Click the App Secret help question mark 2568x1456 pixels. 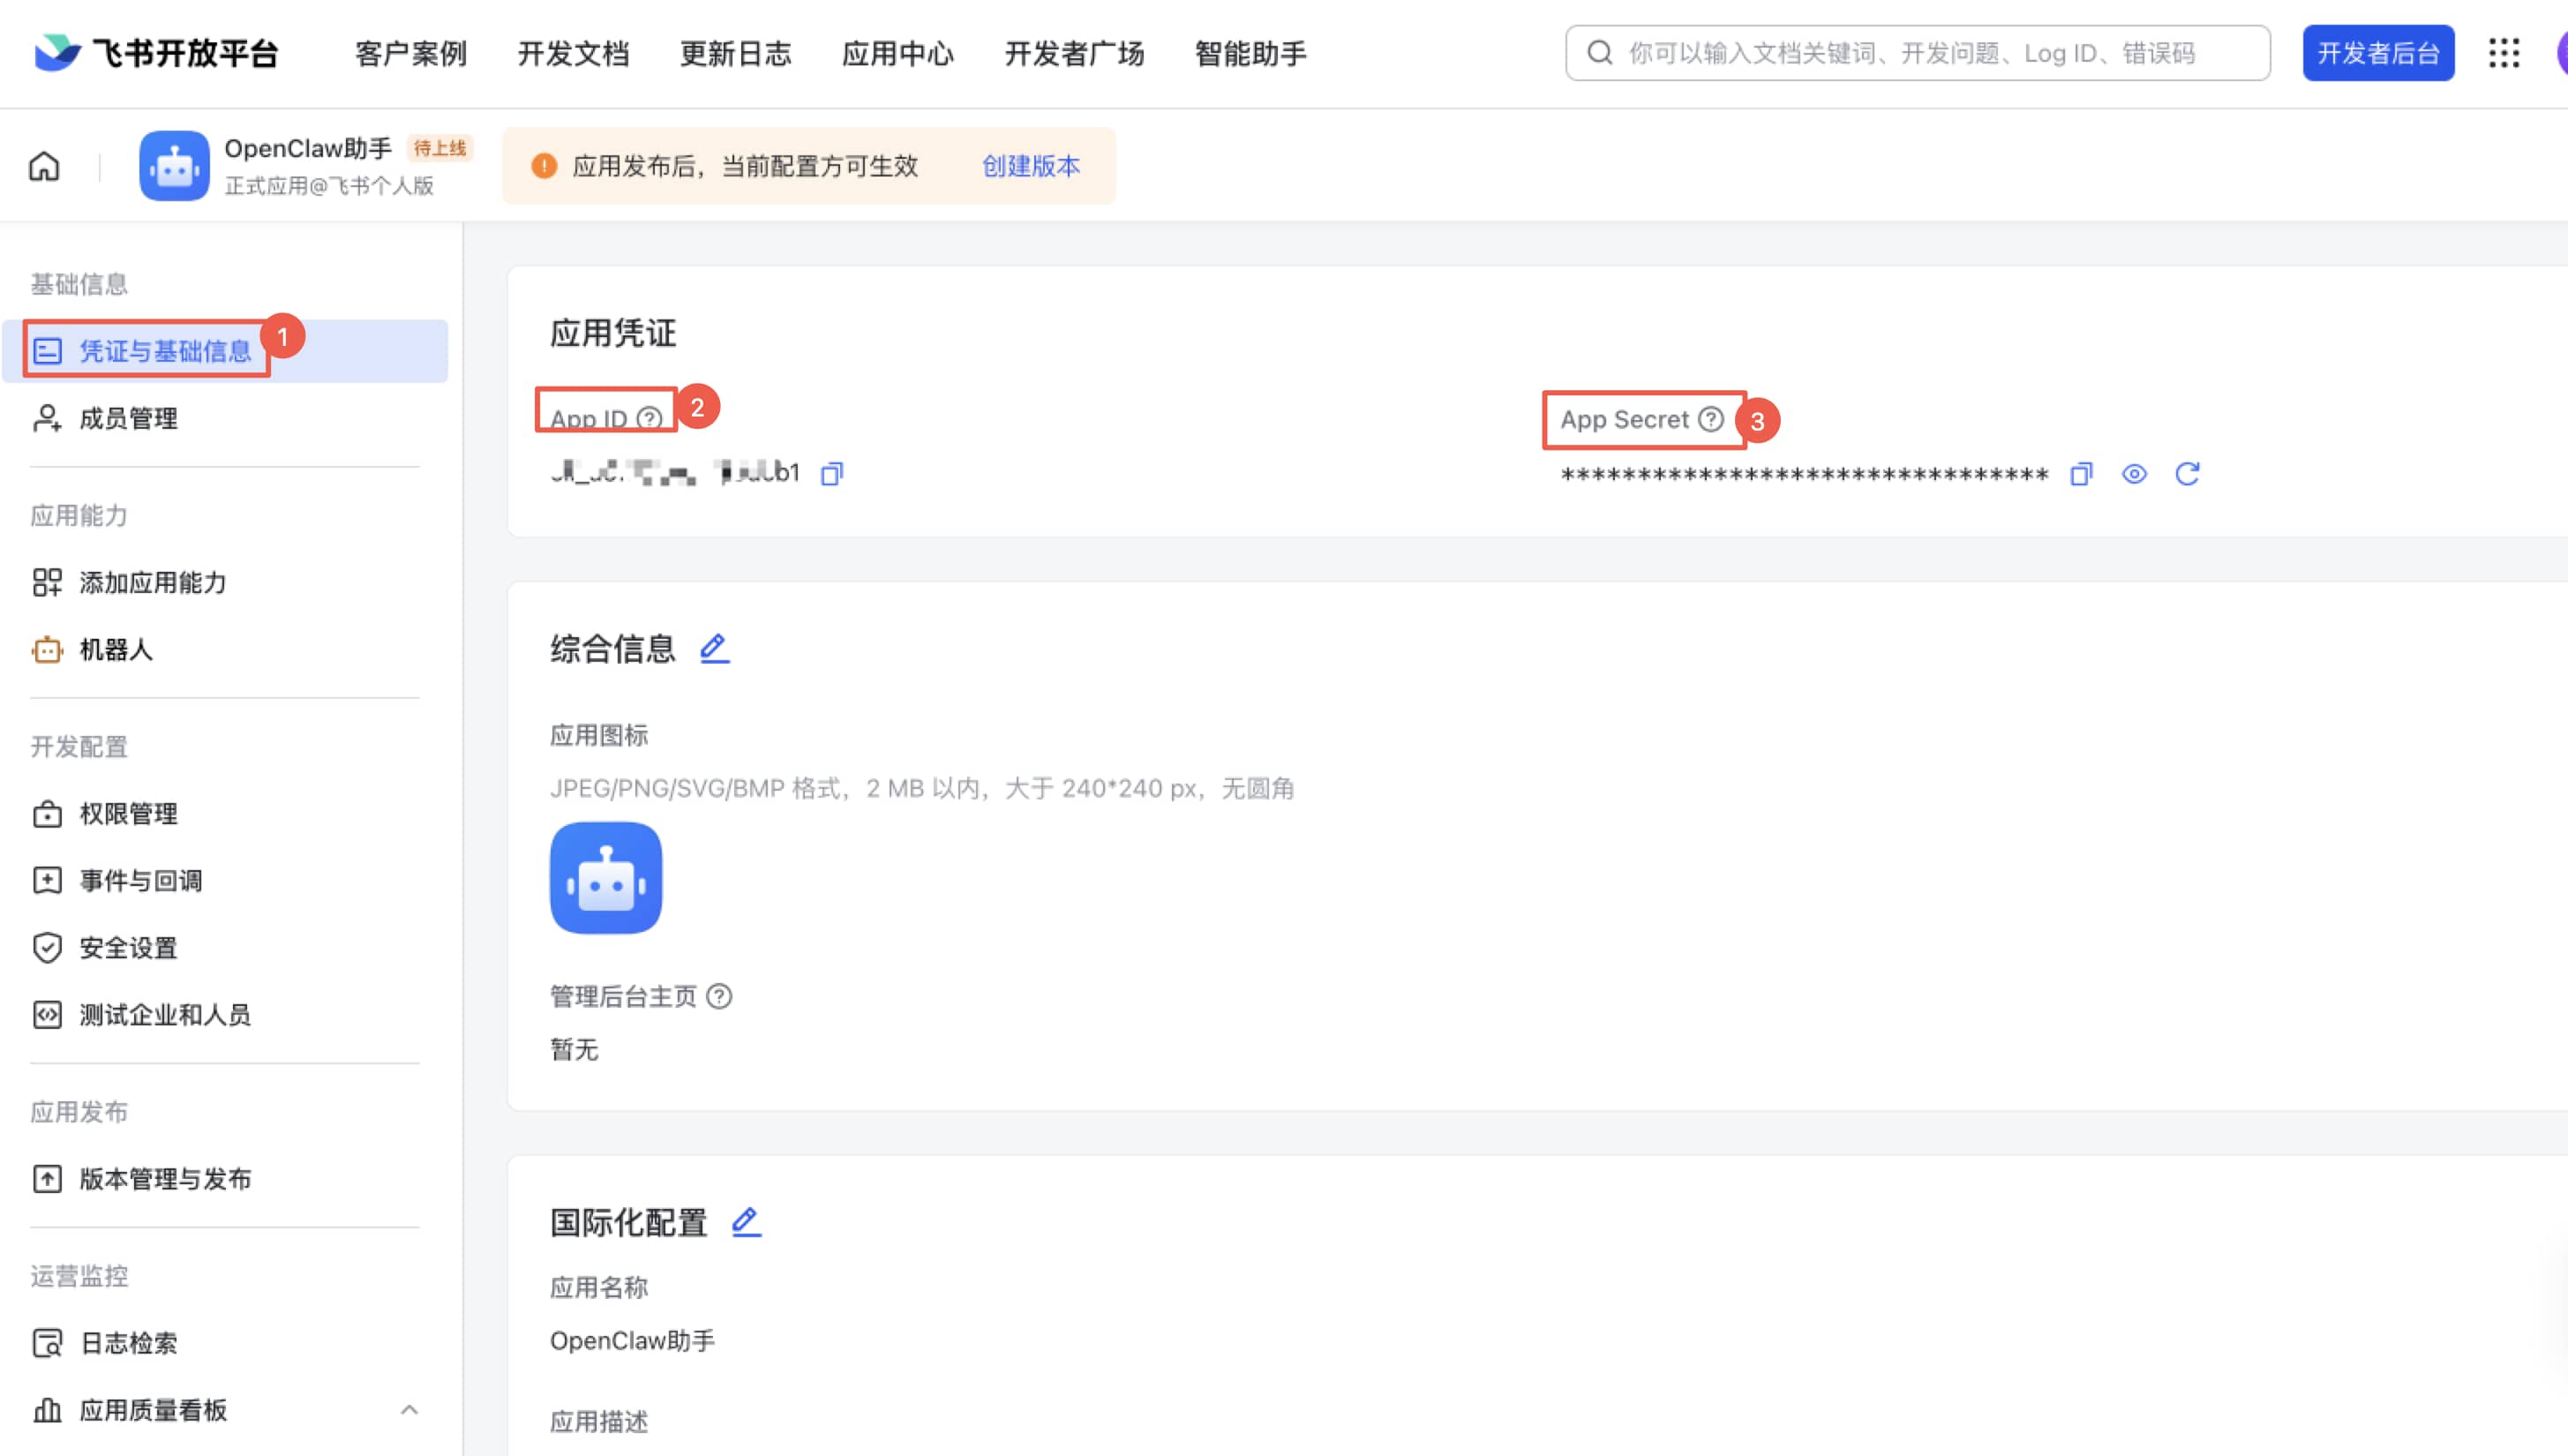click(1711, 419)
